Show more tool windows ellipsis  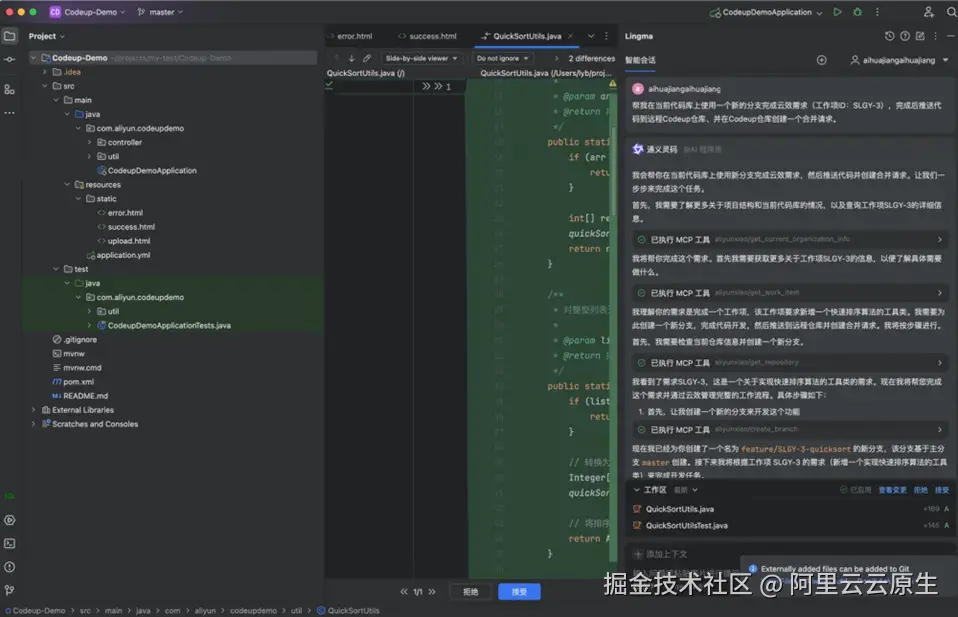click(x=10, y=113)
